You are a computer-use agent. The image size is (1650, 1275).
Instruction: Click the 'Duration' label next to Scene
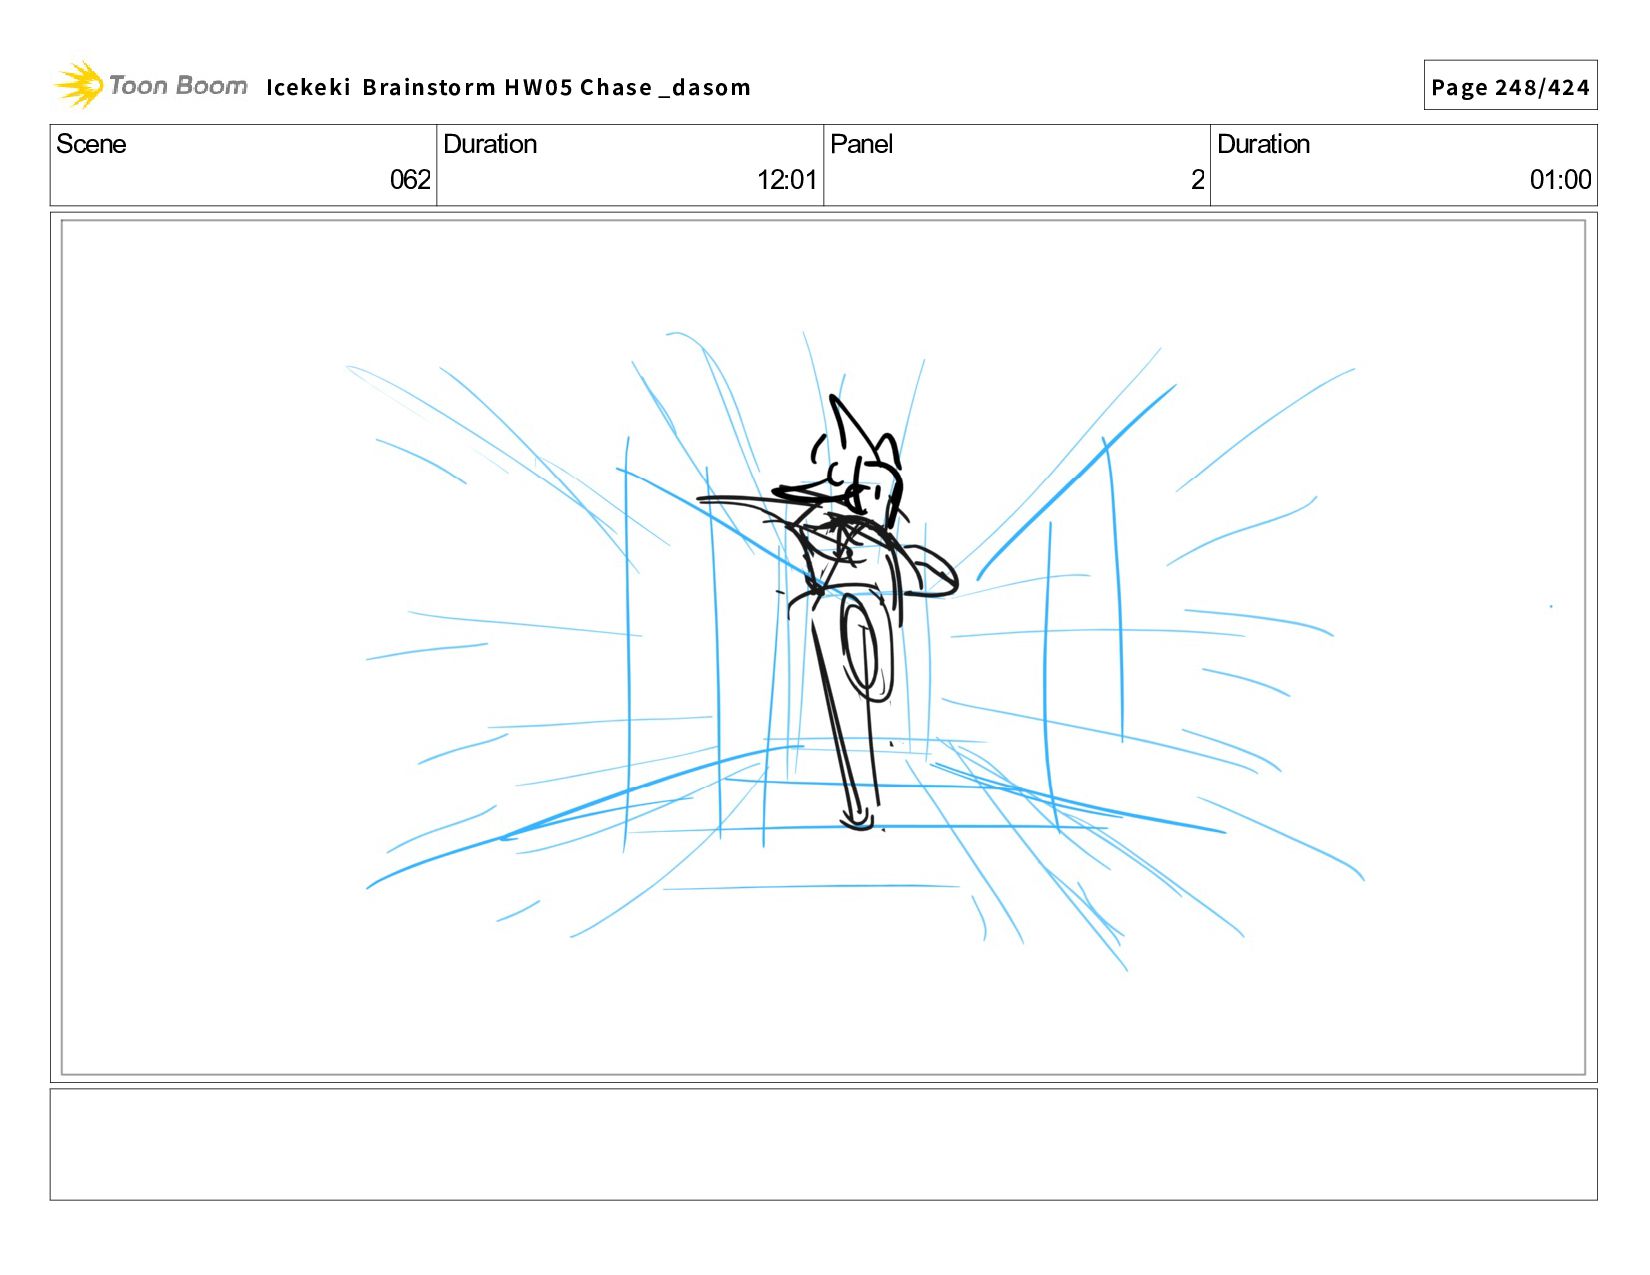pyautogui.click(x=490, y=144)
